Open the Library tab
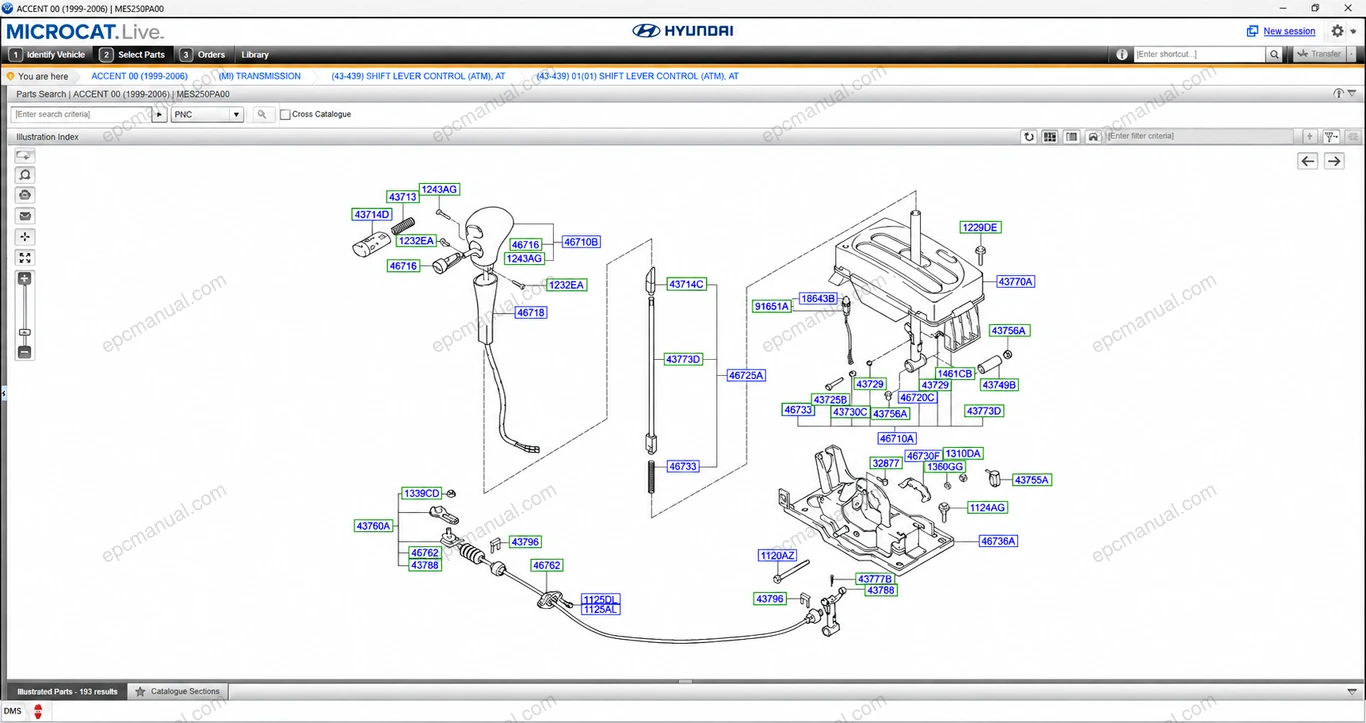The image size is (1366, 723). tap(255, 55)
